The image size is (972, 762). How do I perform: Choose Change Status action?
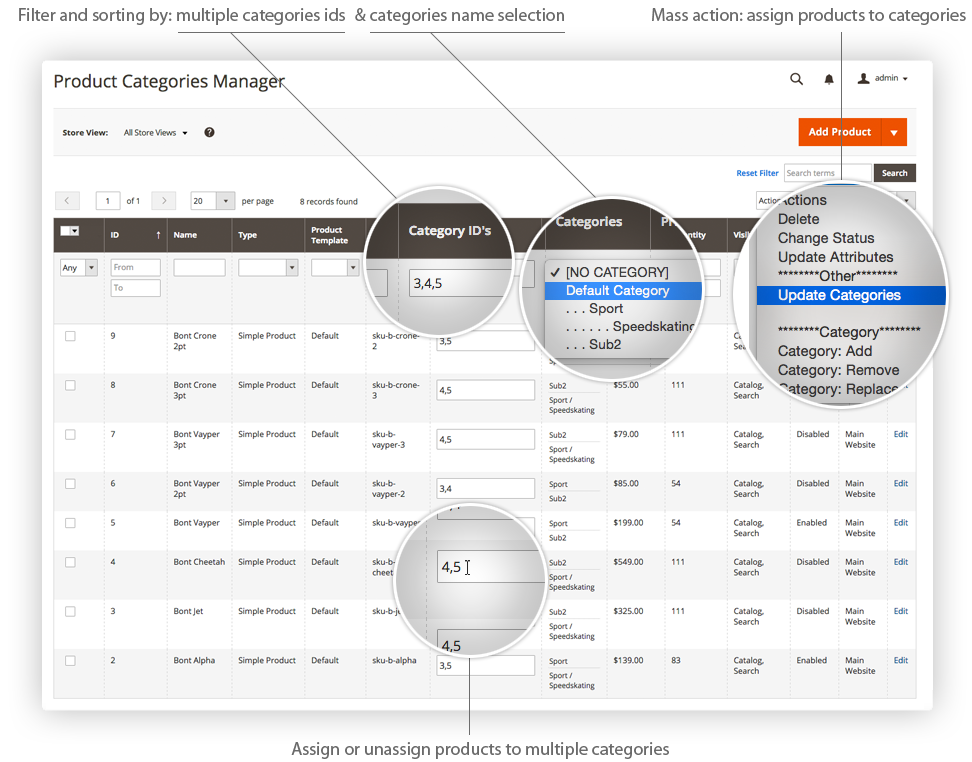826,238
